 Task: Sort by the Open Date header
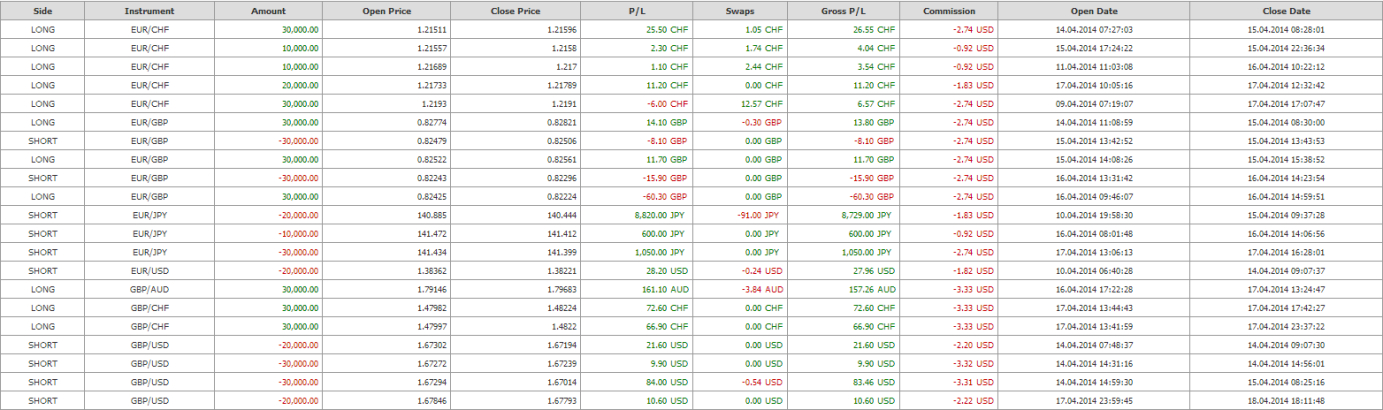1094,10
